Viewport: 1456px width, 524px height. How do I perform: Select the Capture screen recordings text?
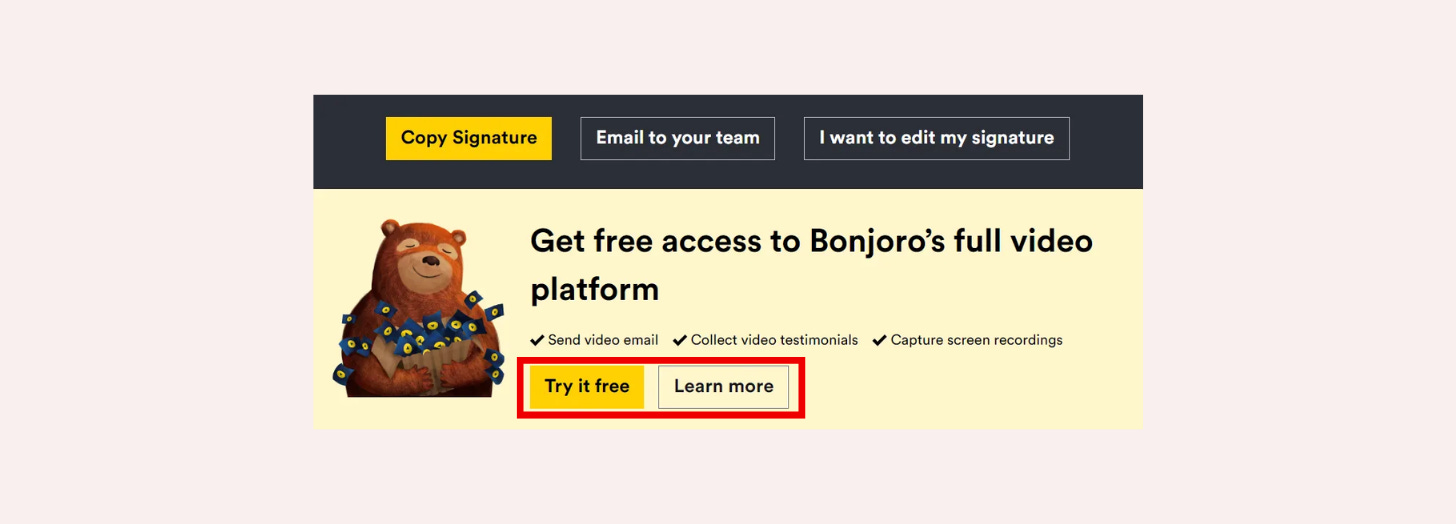coord(977,340)
